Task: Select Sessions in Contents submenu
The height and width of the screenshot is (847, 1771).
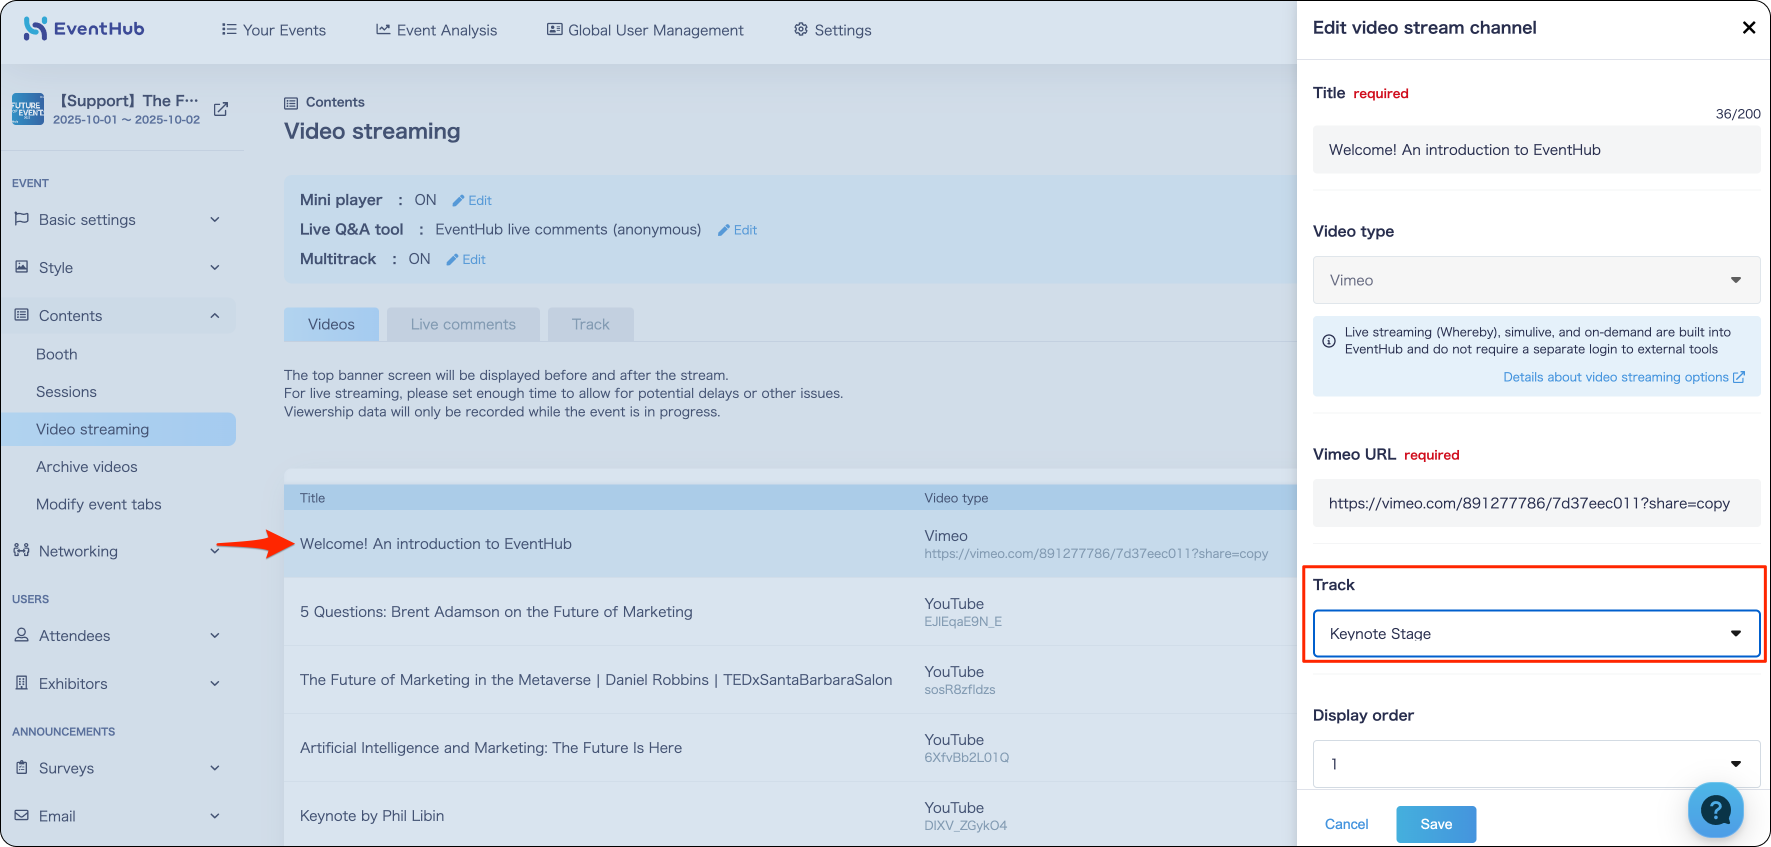Action: coord(66,392)
